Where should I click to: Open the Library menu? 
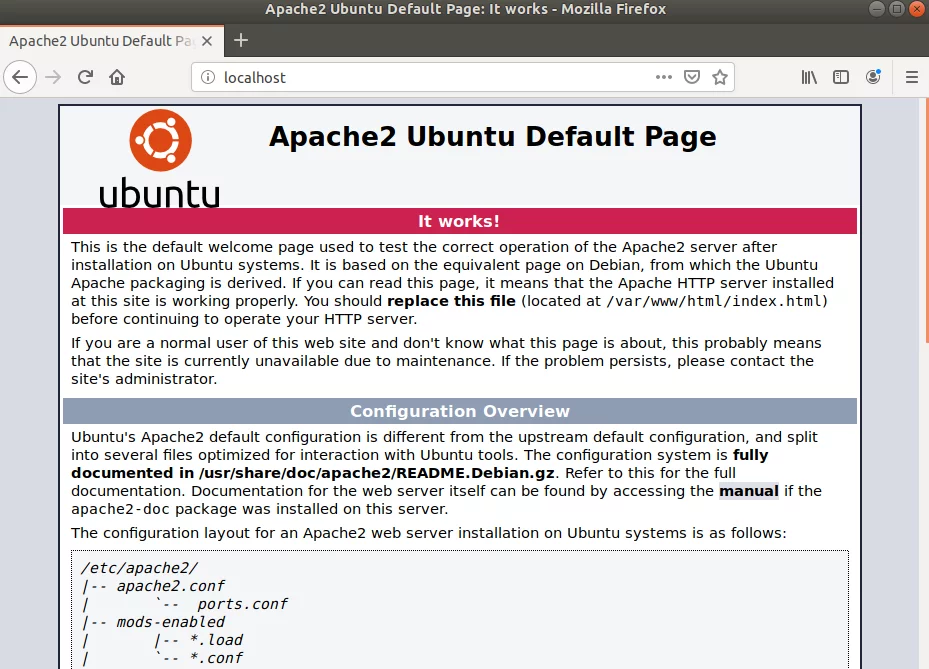(809, 77)
